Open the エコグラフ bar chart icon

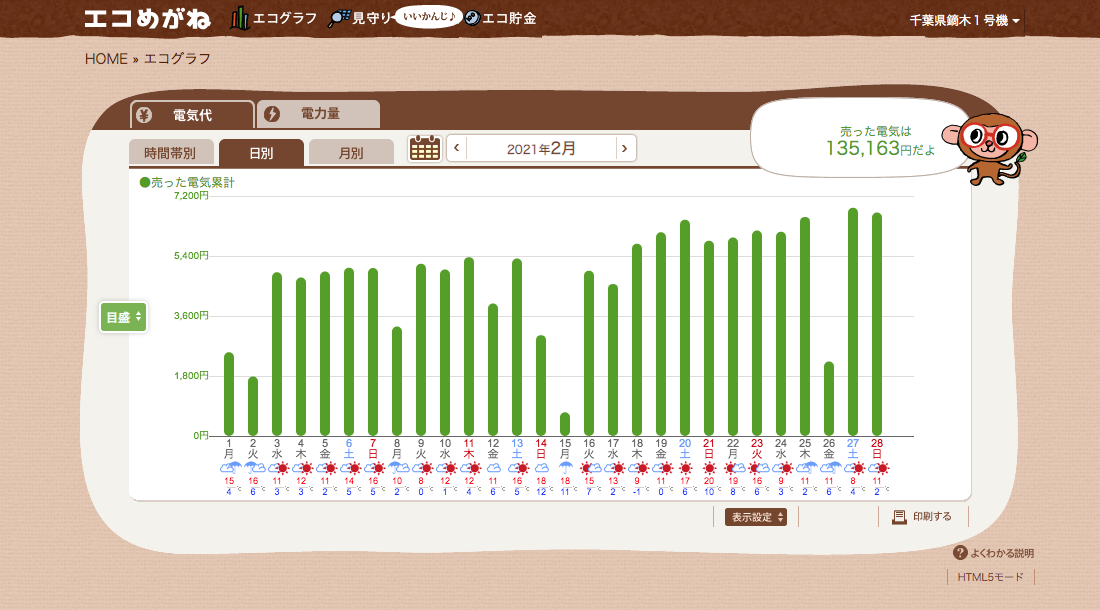click(240, 18)
